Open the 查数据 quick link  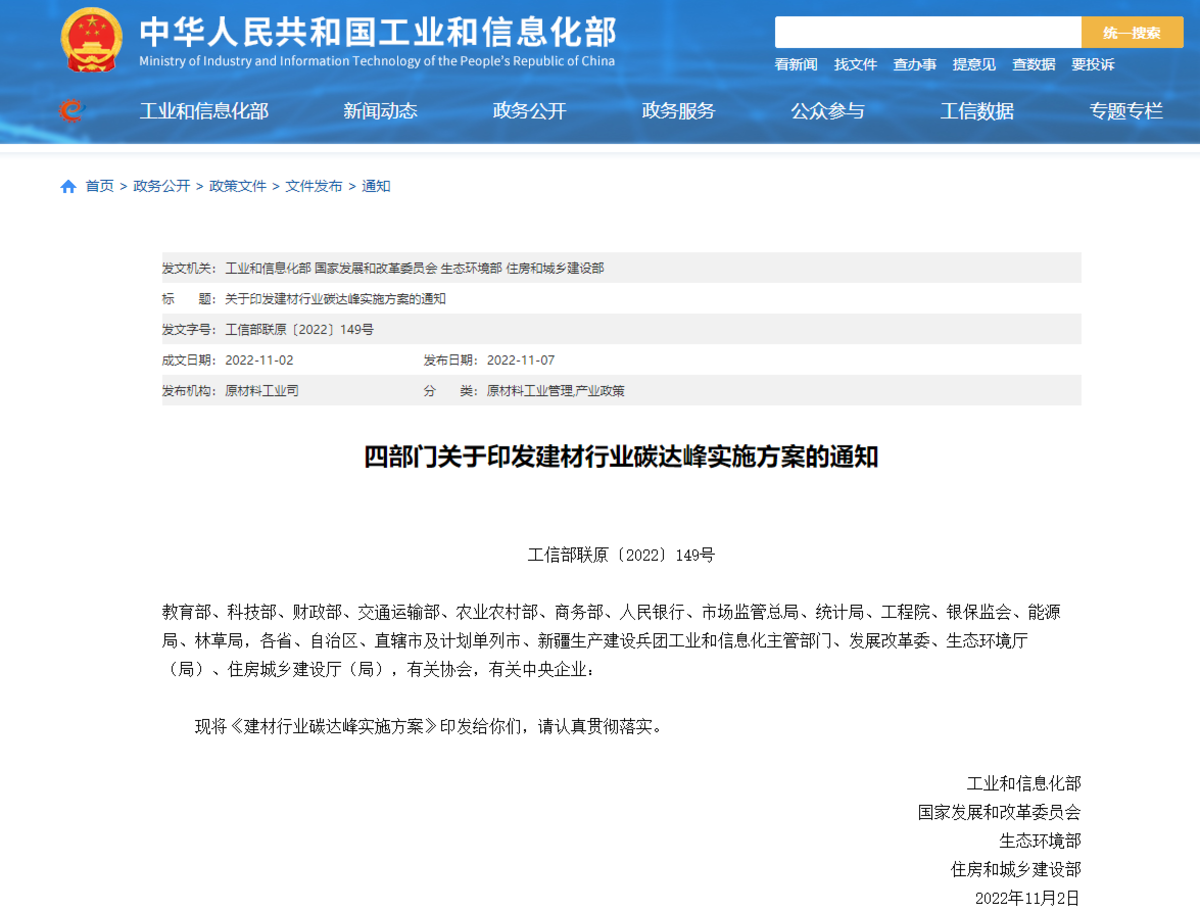click(x=1033, y=64)
